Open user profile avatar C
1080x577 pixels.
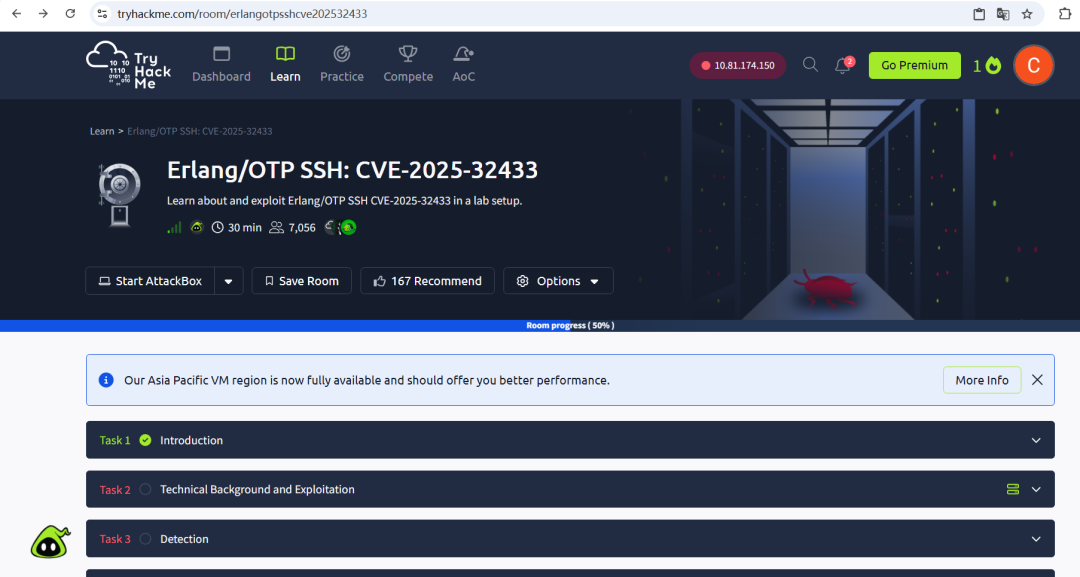[1033, 65]
